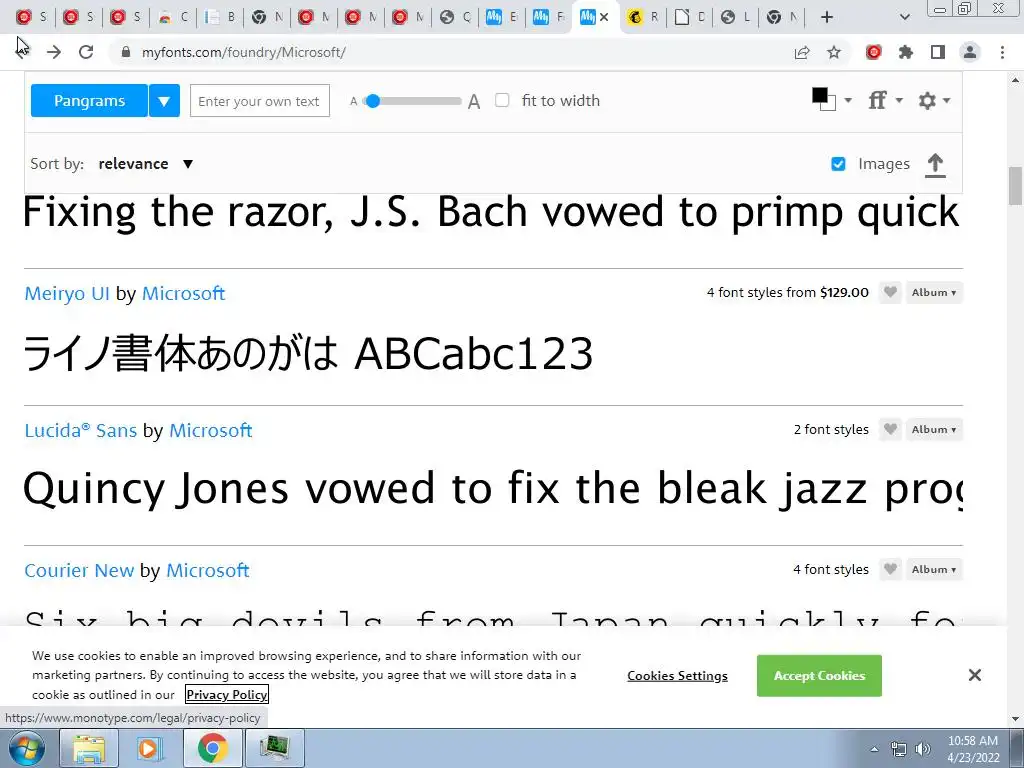
Task: Open the Courier New font link
Action: click(x=79, y=570)
